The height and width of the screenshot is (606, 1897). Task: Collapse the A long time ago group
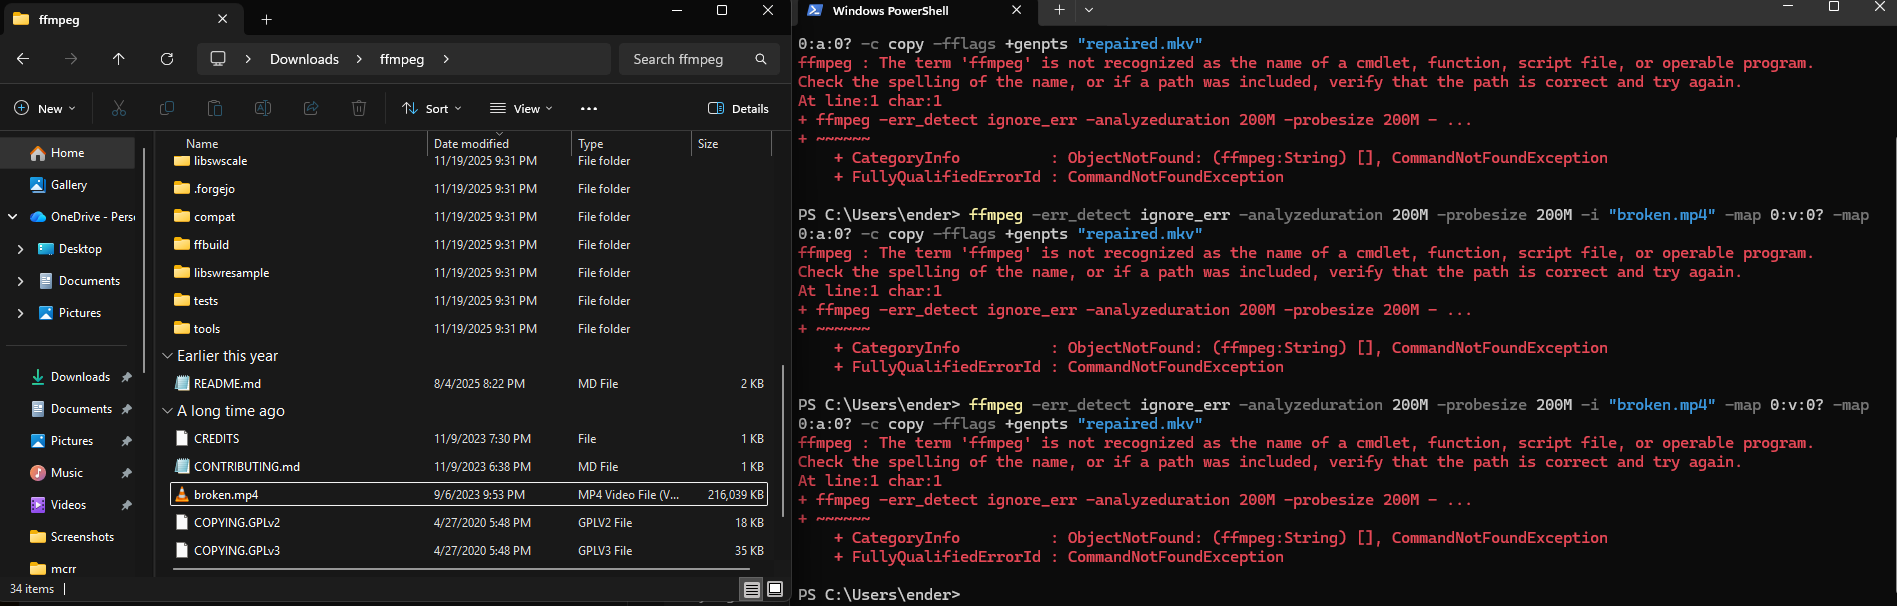click(167, 411)
